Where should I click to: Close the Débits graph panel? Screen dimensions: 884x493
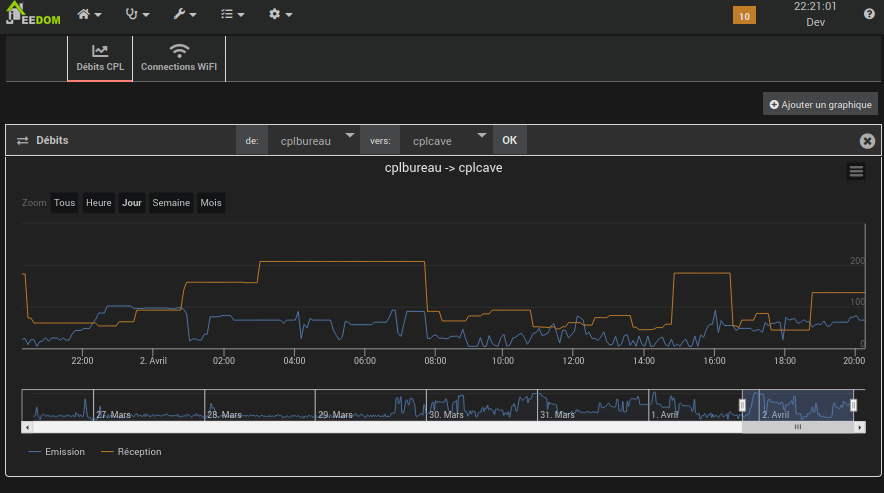click(867, 141)
